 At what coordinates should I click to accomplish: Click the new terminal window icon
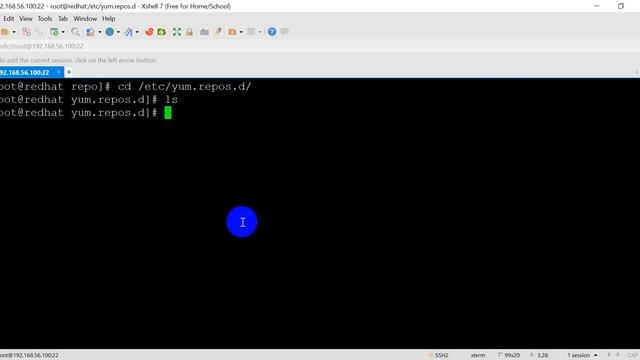[x=54, y=32]
